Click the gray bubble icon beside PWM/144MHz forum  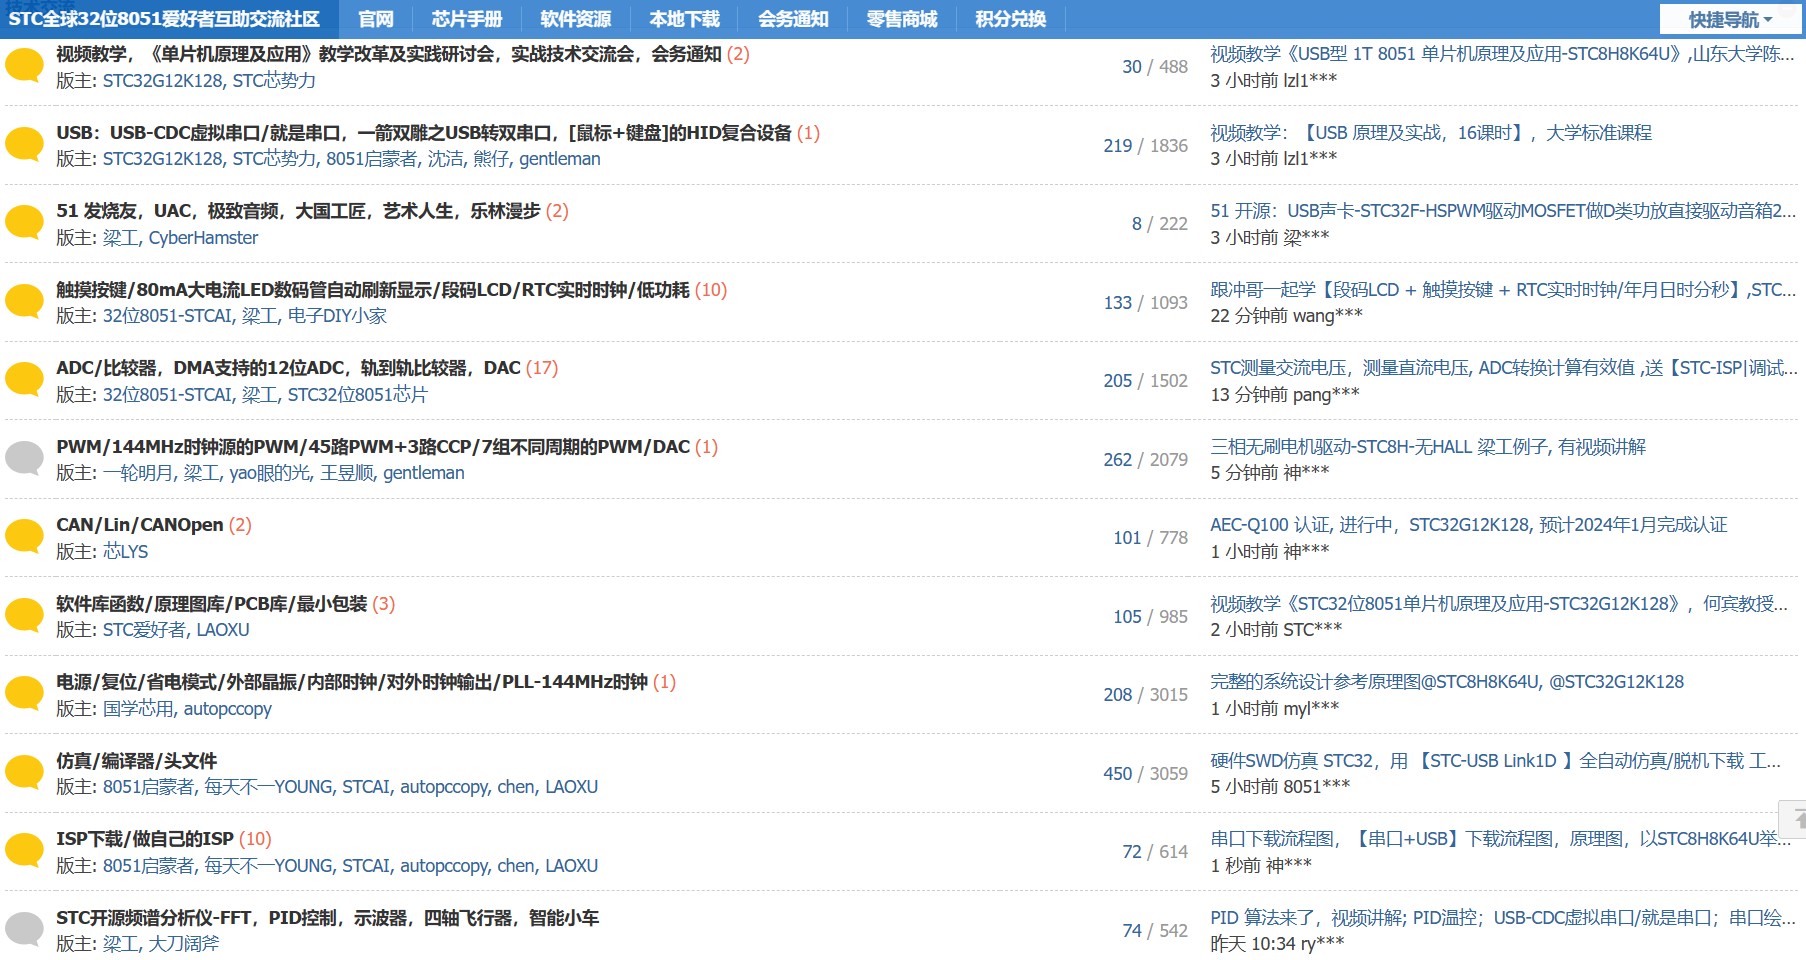[x=24, y=458]
